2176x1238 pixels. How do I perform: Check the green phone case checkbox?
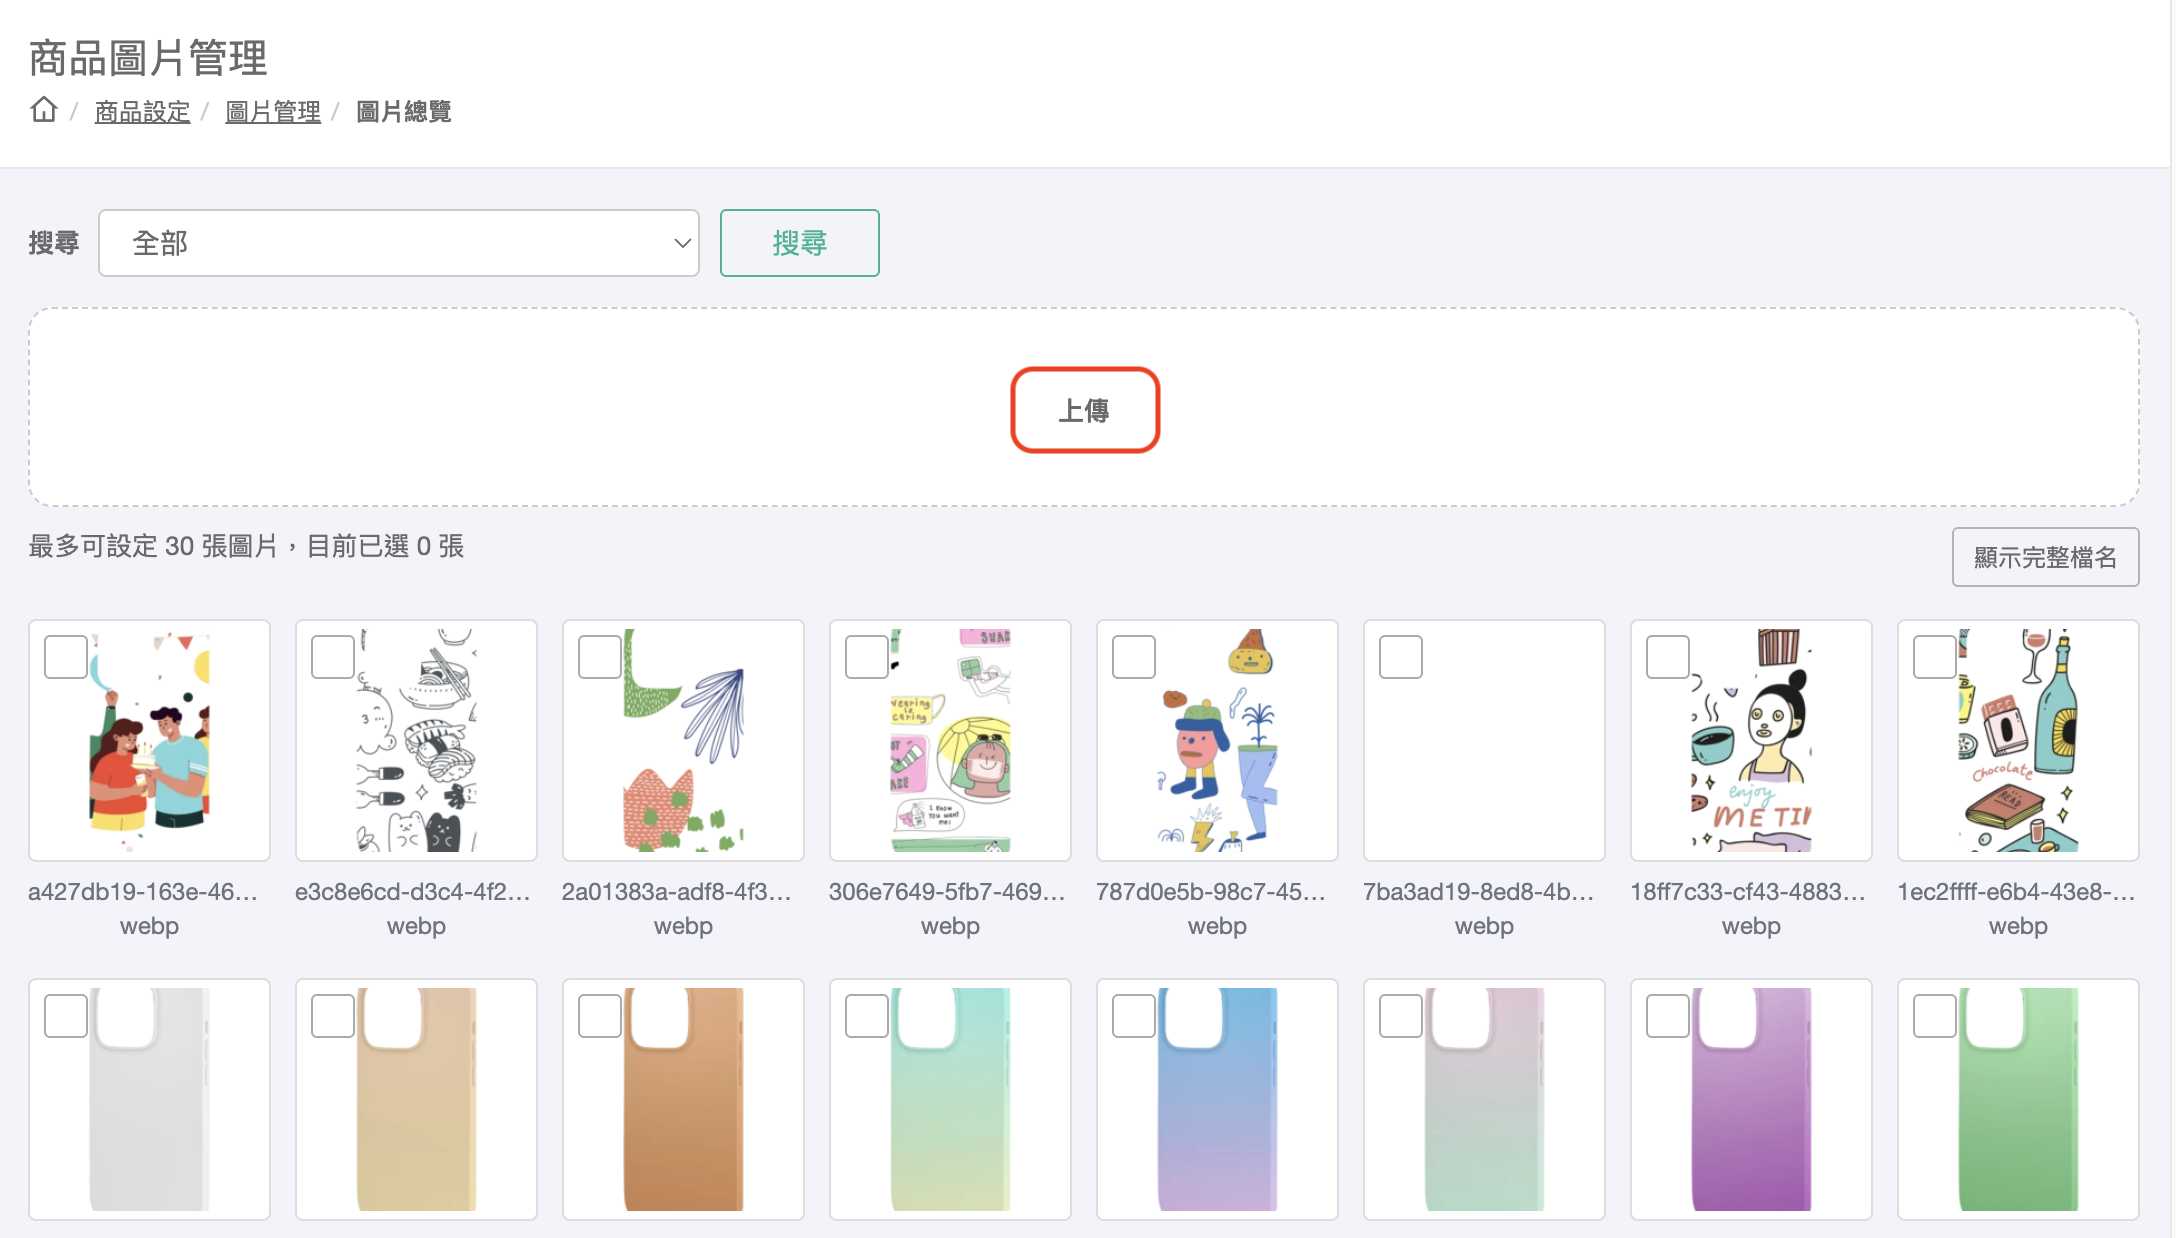(x=1935, y=1016)
